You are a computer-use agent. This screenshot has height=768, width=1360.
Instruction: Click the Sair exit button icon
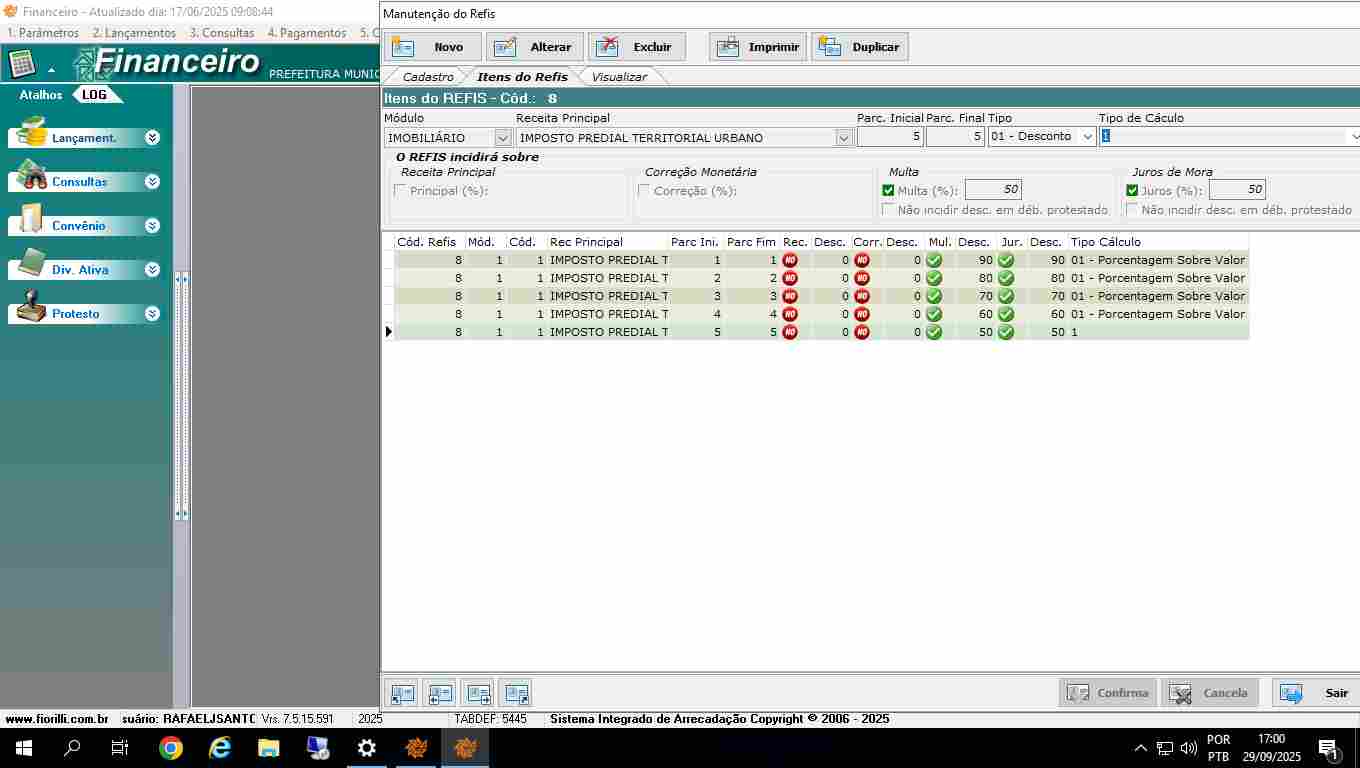(1292, 693)
